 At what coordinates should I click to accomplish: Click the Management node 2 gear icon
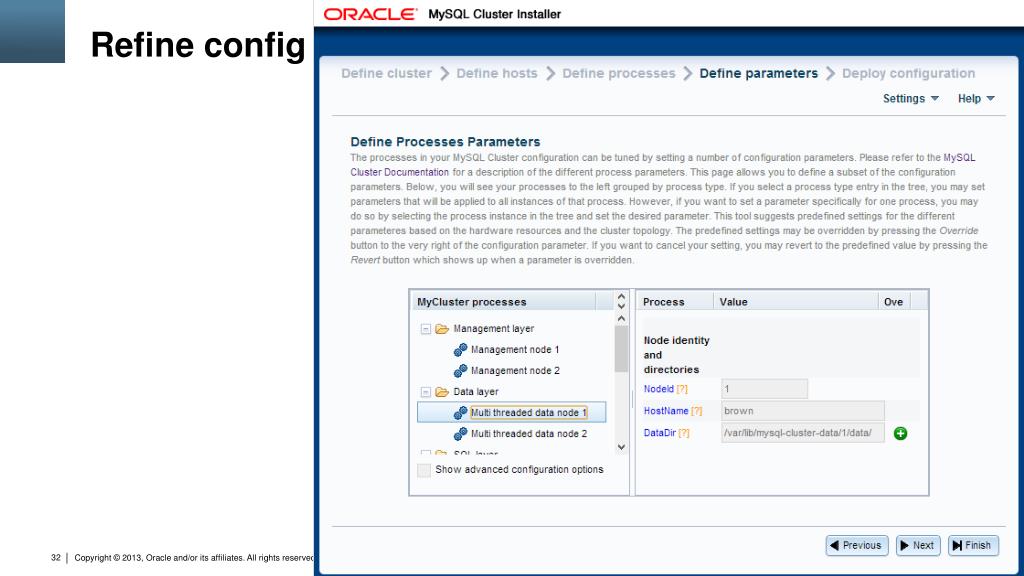point(460,371)
